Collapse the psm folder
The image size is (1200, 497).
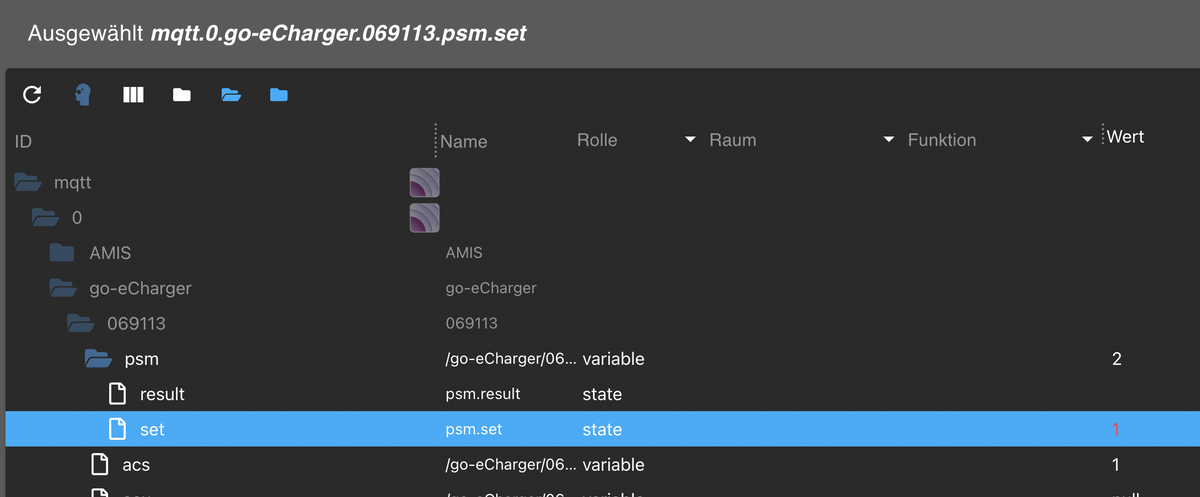(97, 358)
